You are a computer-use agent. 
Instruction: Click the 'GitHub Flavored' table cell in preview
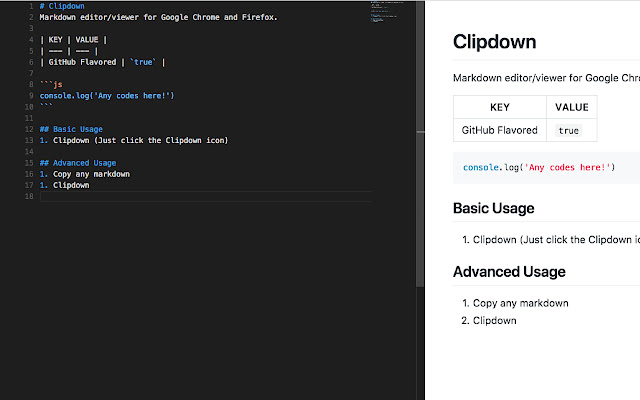click(x=500, y=130)
